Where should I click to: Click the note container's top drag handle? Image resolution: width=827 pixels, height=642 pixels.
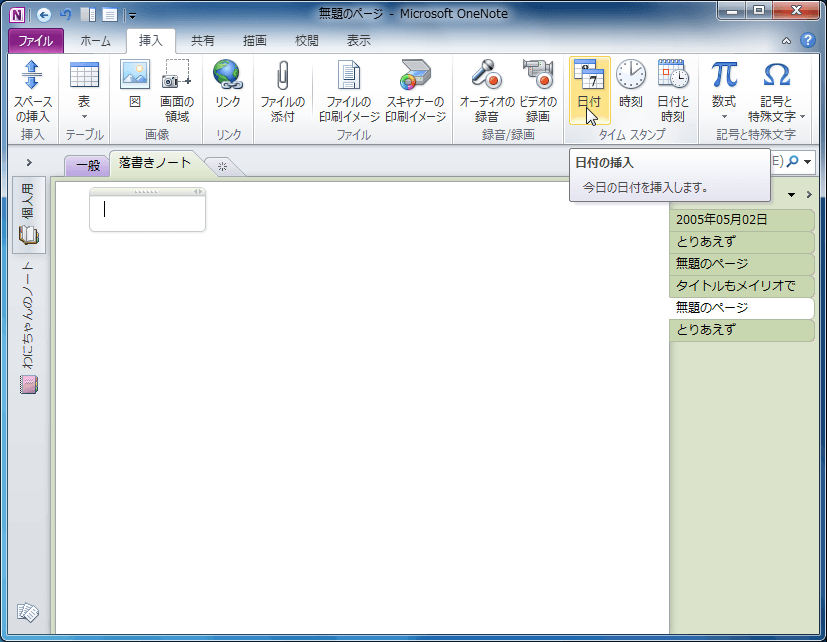click(x=146, y=191)
